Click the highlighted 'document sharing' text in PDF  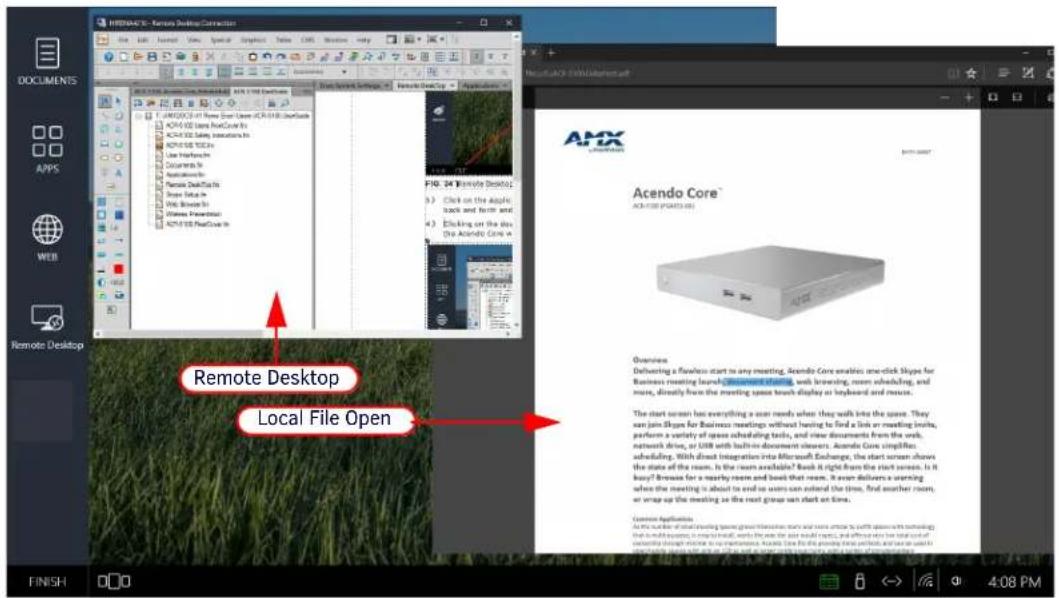(x=758, y=381)
